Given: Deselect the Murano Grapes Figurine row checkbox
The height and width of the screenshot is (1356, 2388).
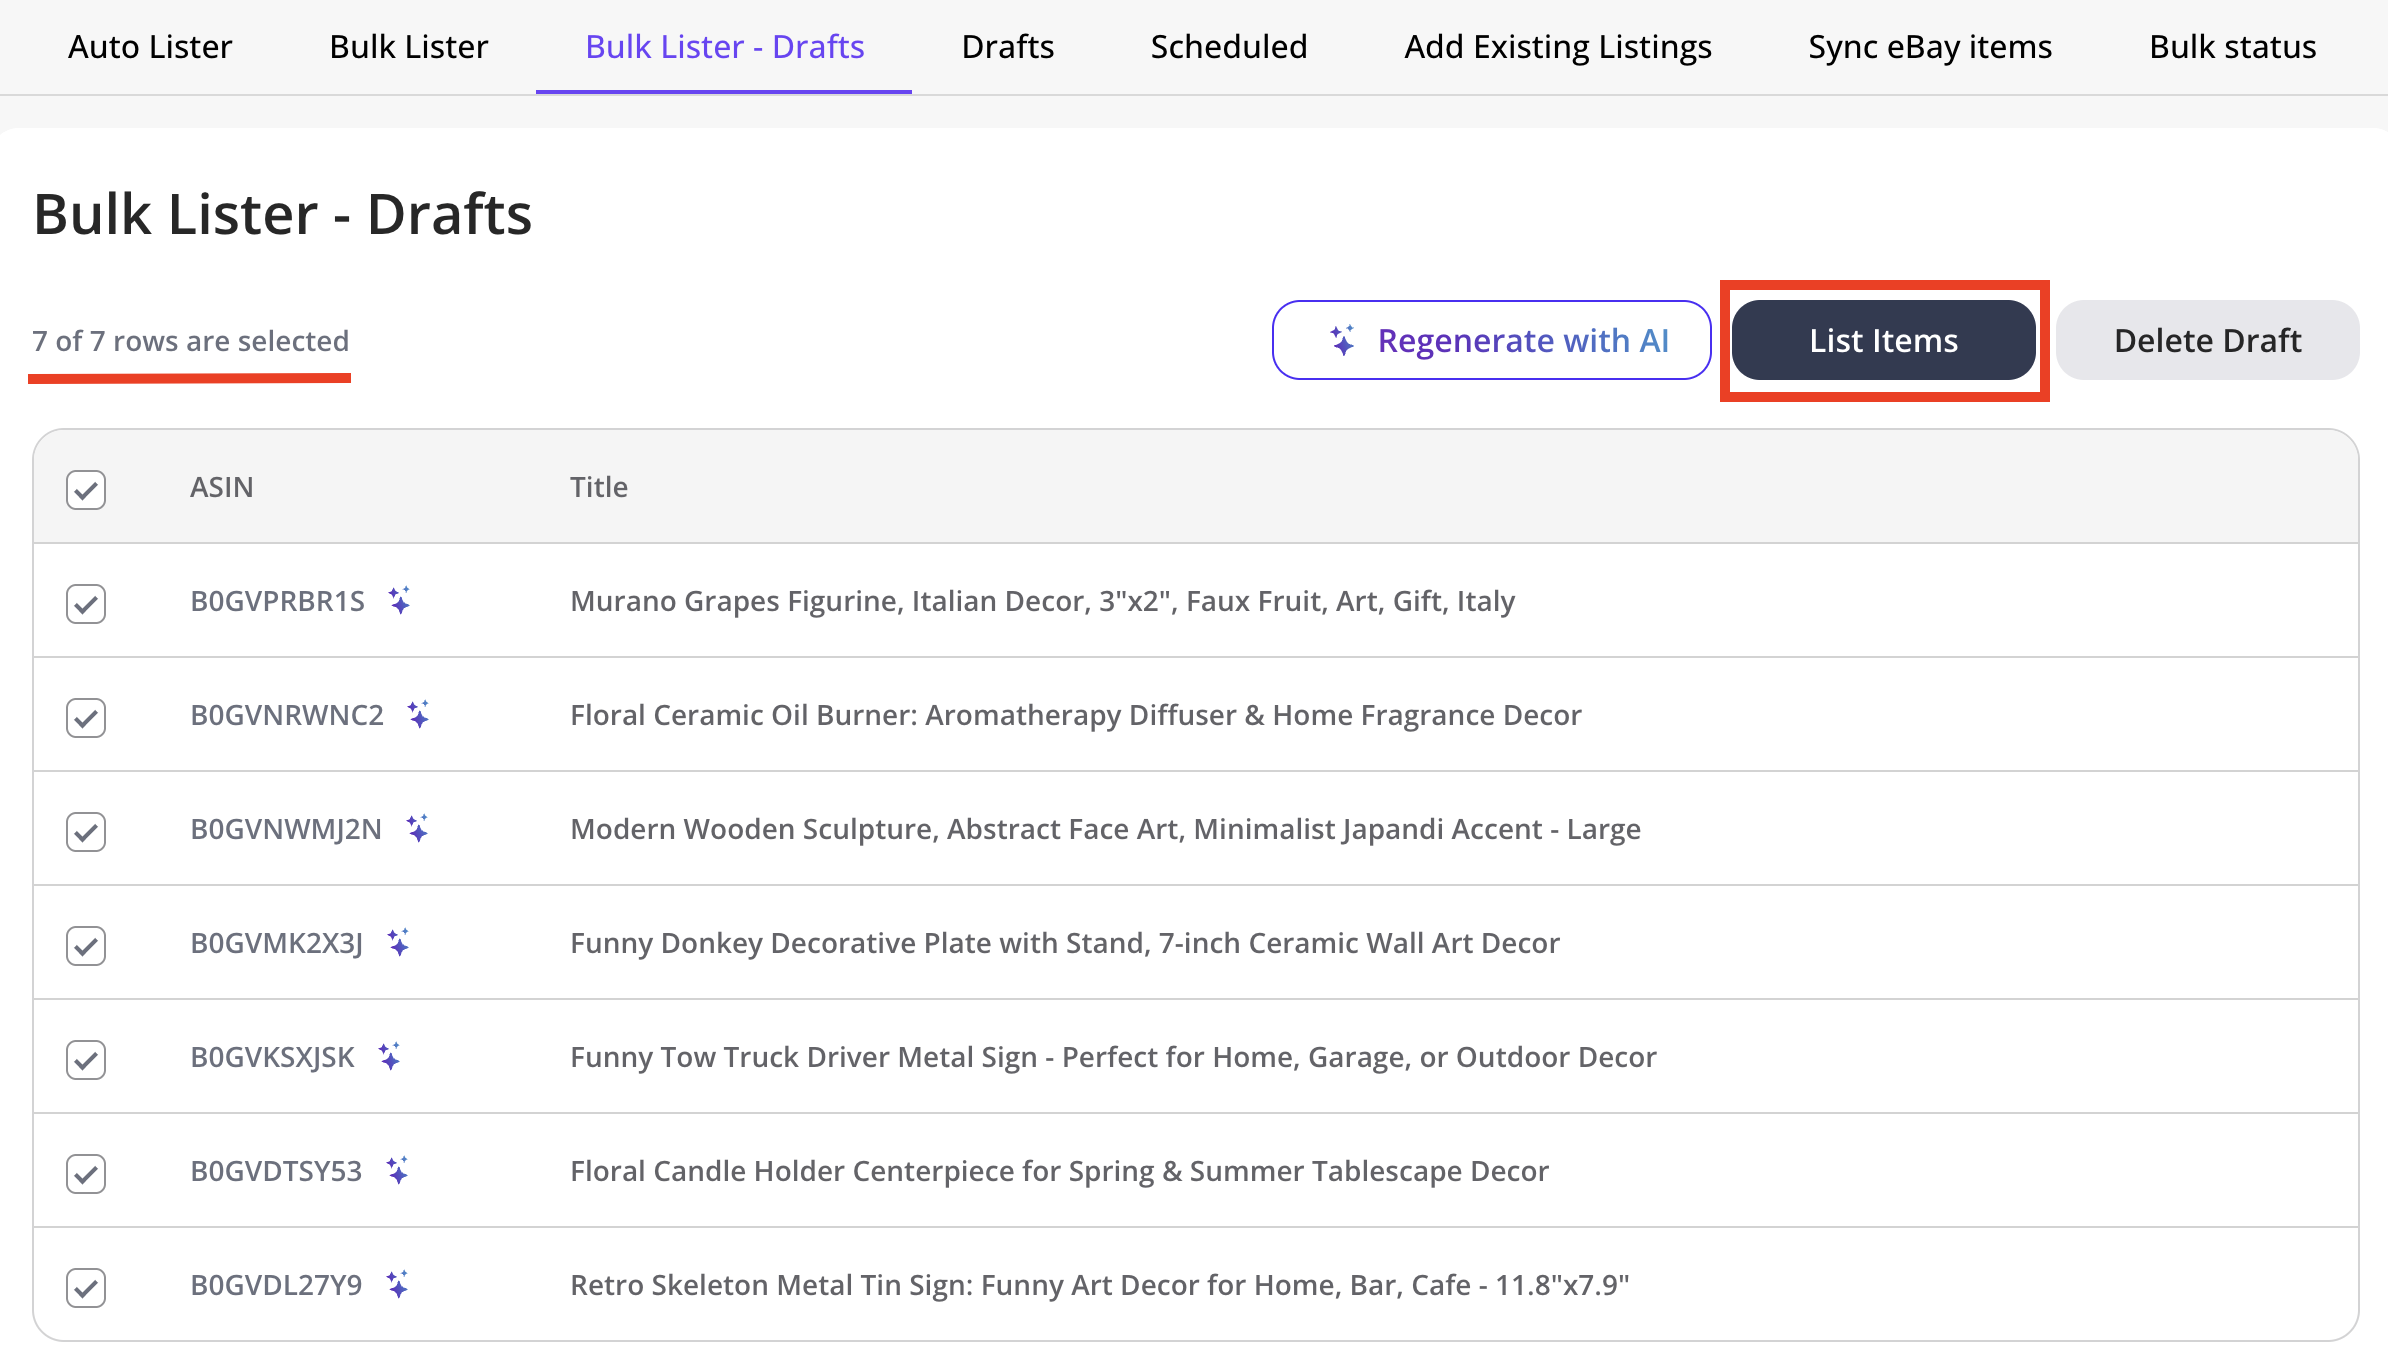Looking at the screenshot, I should pyautogui.click(x=86, y=604).
